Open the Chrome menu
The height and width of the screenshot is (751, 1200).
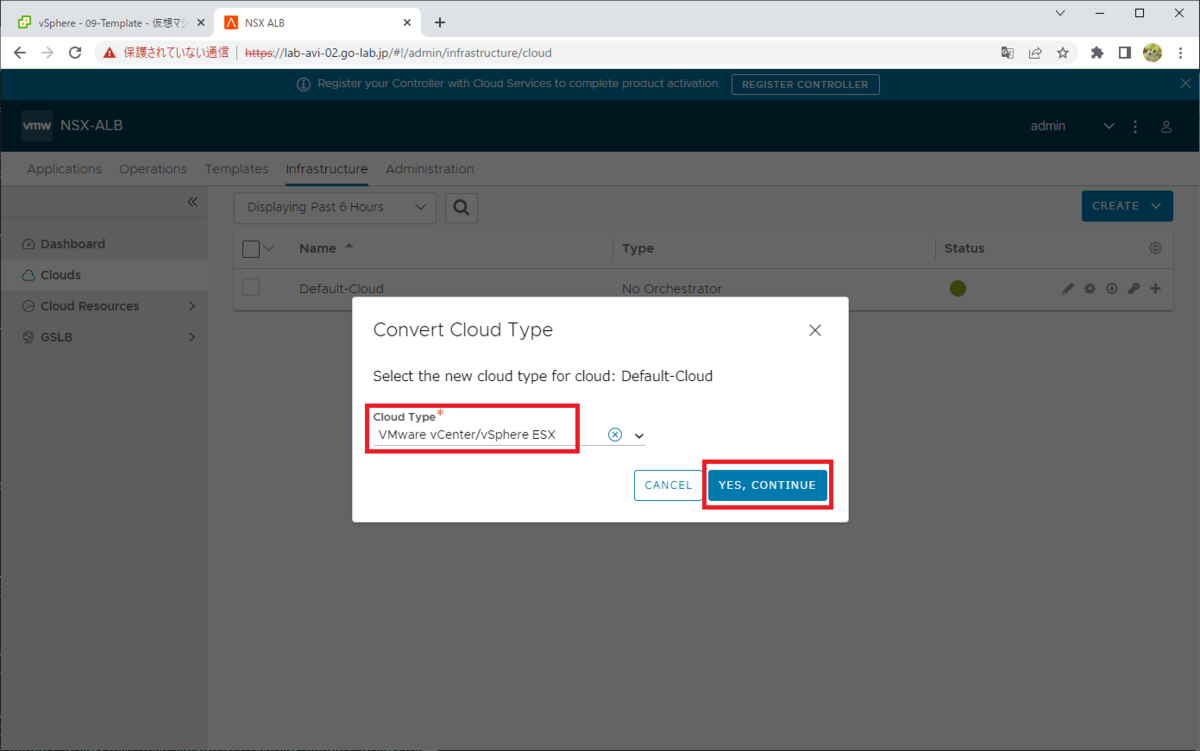[x=1180, y=53]
